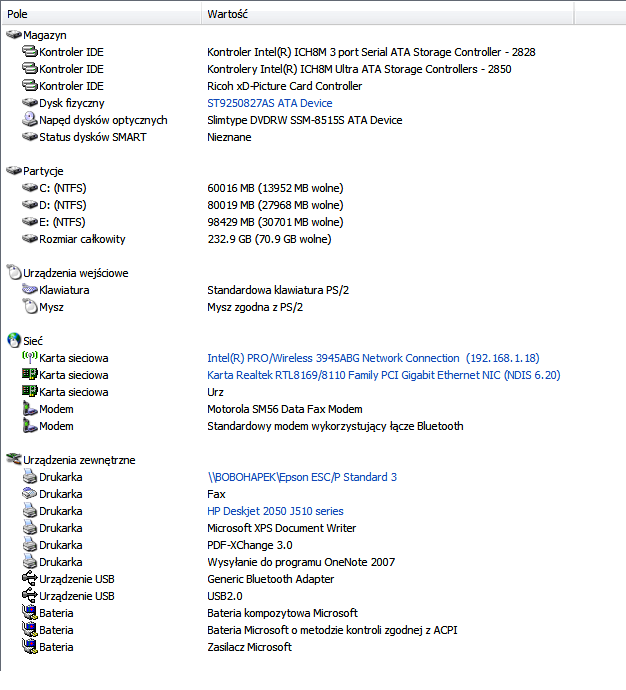The image size is (626, 690).
Task: Click the Bateria Microsoft ACPI value
Action: 332,630
